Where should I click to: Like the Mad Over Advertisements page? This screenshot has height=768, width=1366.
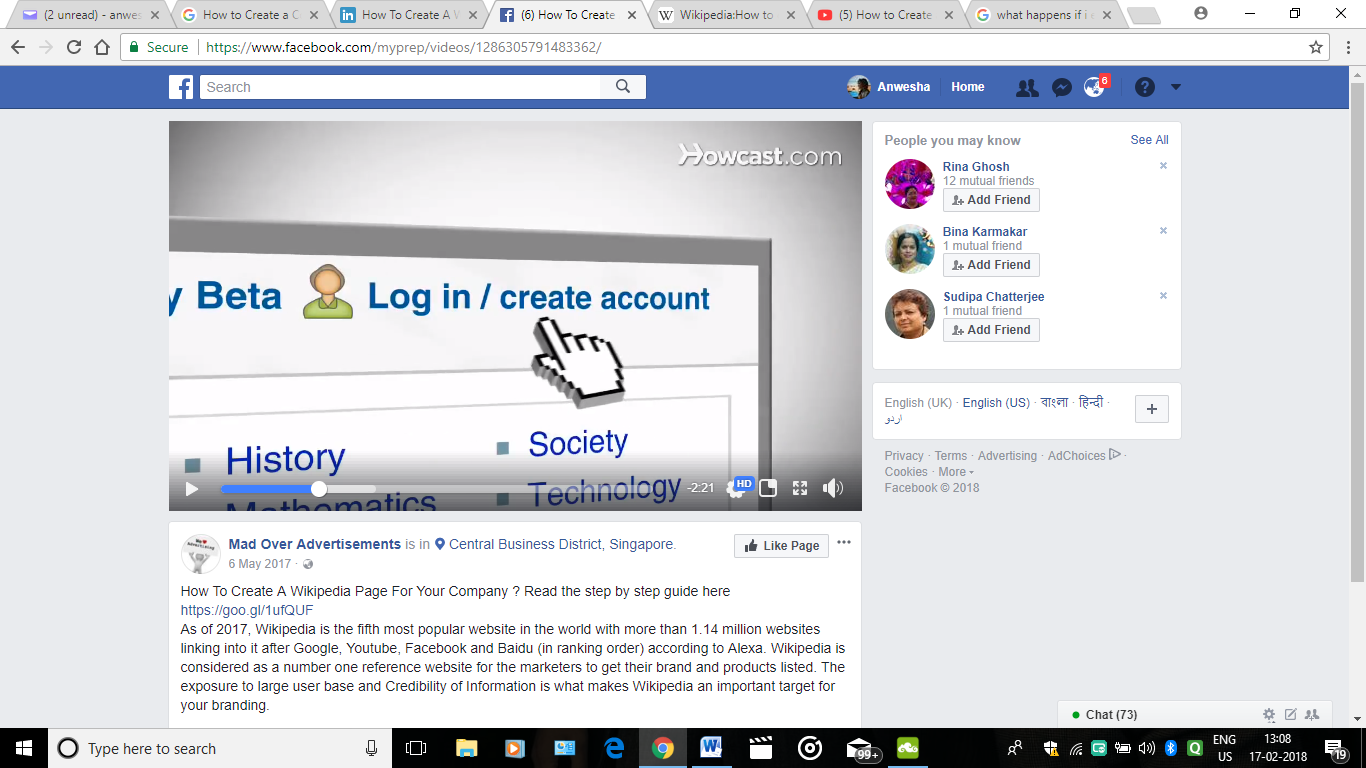point(781,546)
